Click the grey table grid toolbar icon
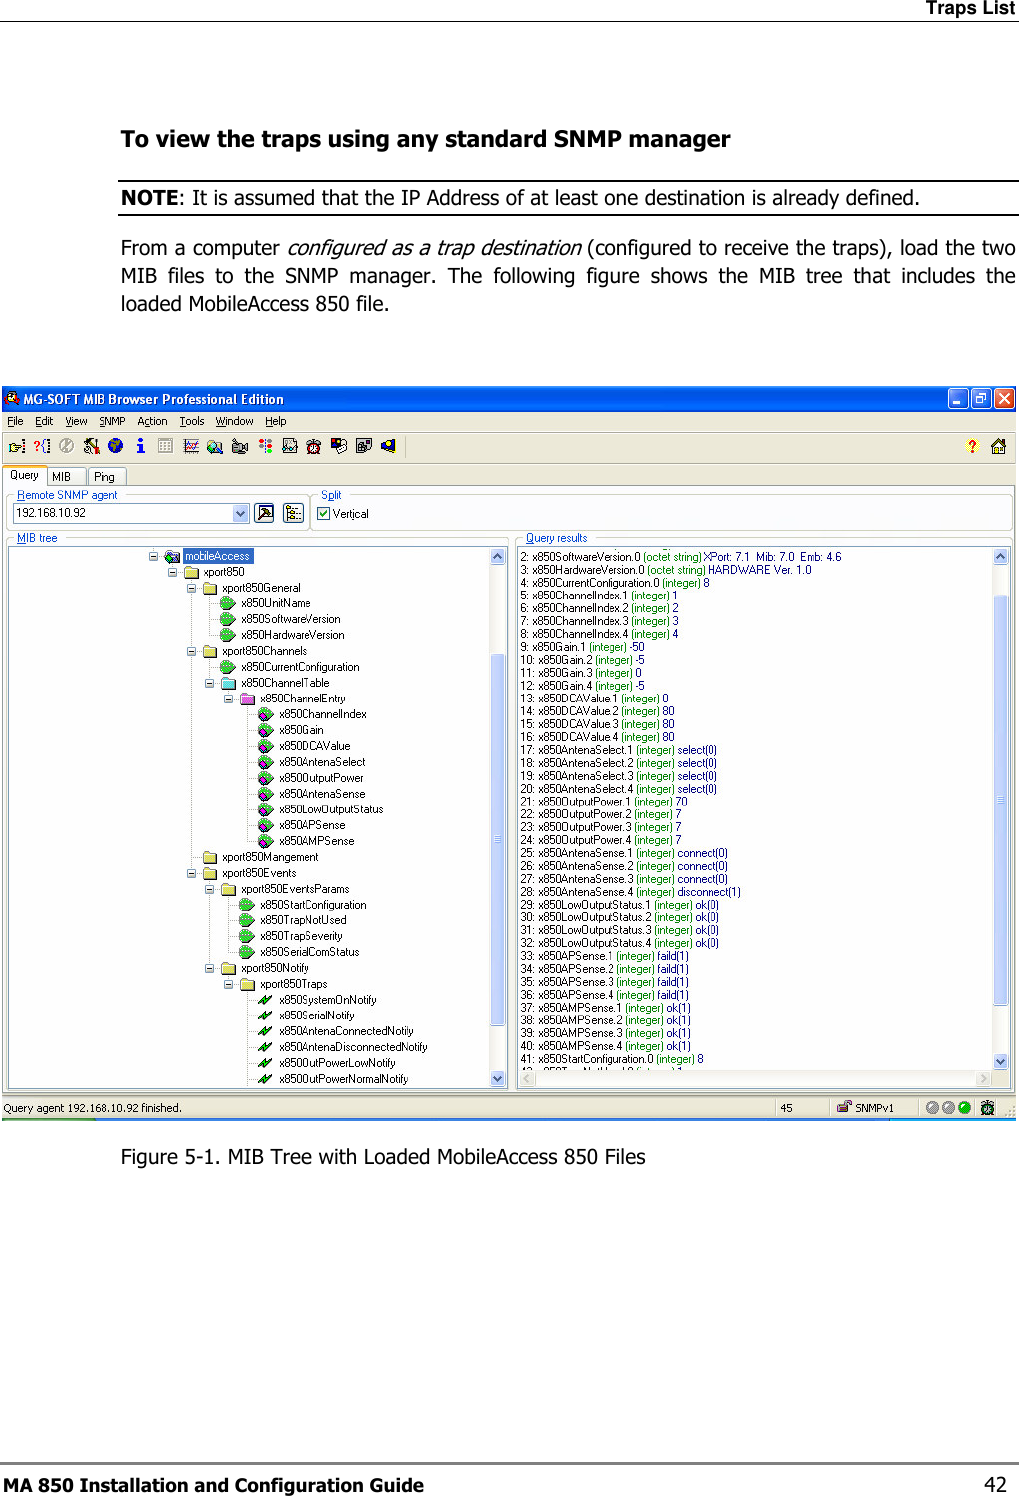 pos(165,446)
